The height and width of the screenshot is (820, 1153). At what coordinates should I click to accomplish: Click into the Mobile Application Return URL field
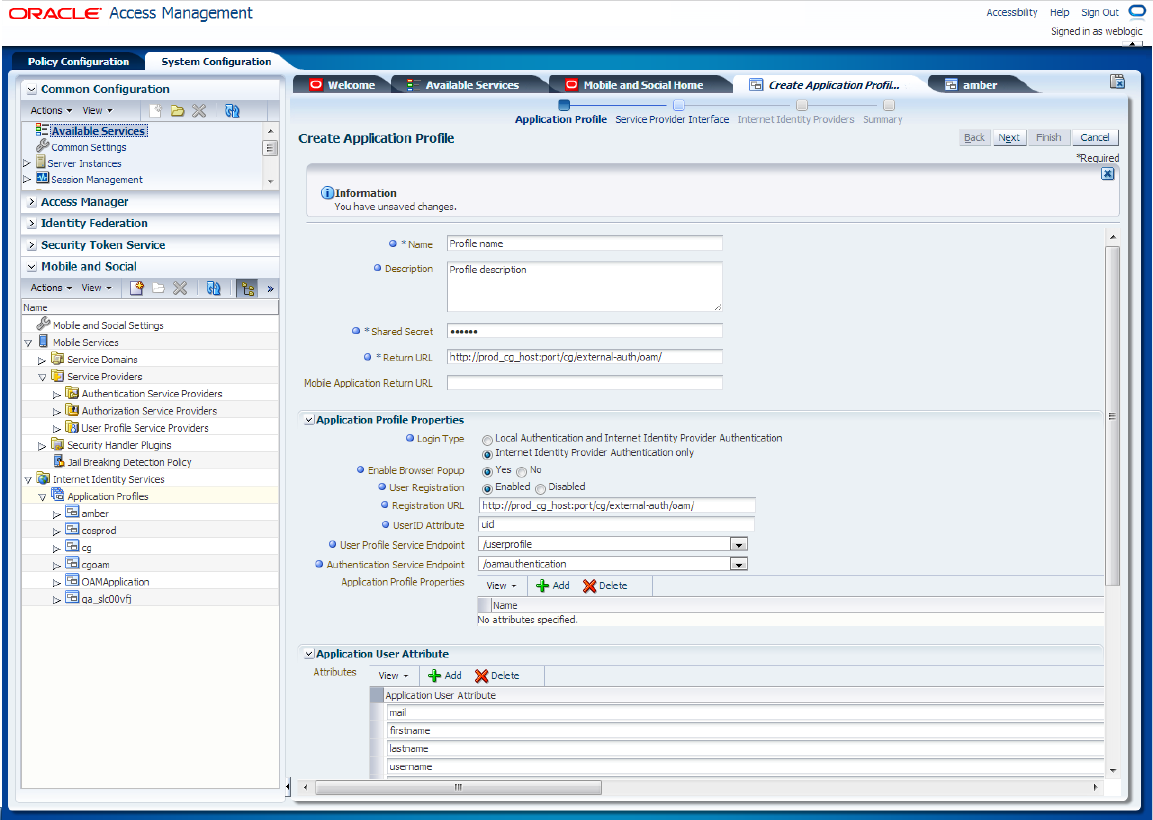(585, 382)
